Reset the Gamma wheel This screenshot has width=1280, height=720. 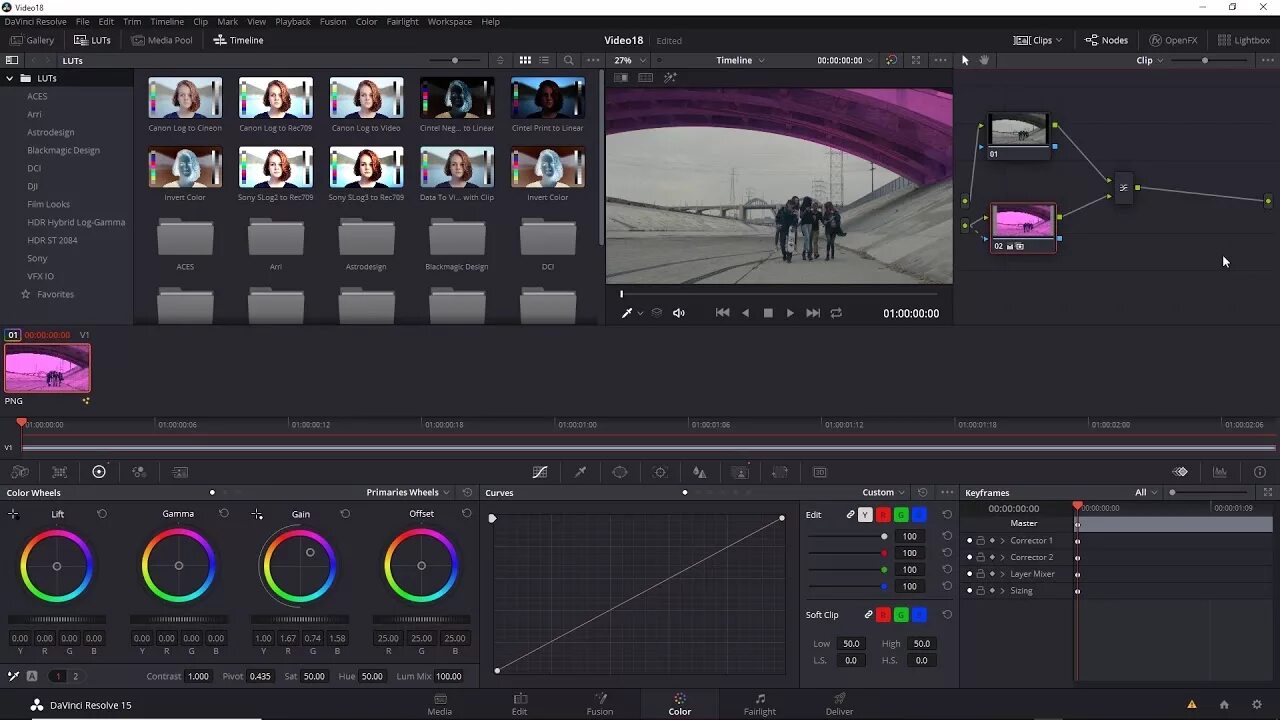tap(224, 513)
